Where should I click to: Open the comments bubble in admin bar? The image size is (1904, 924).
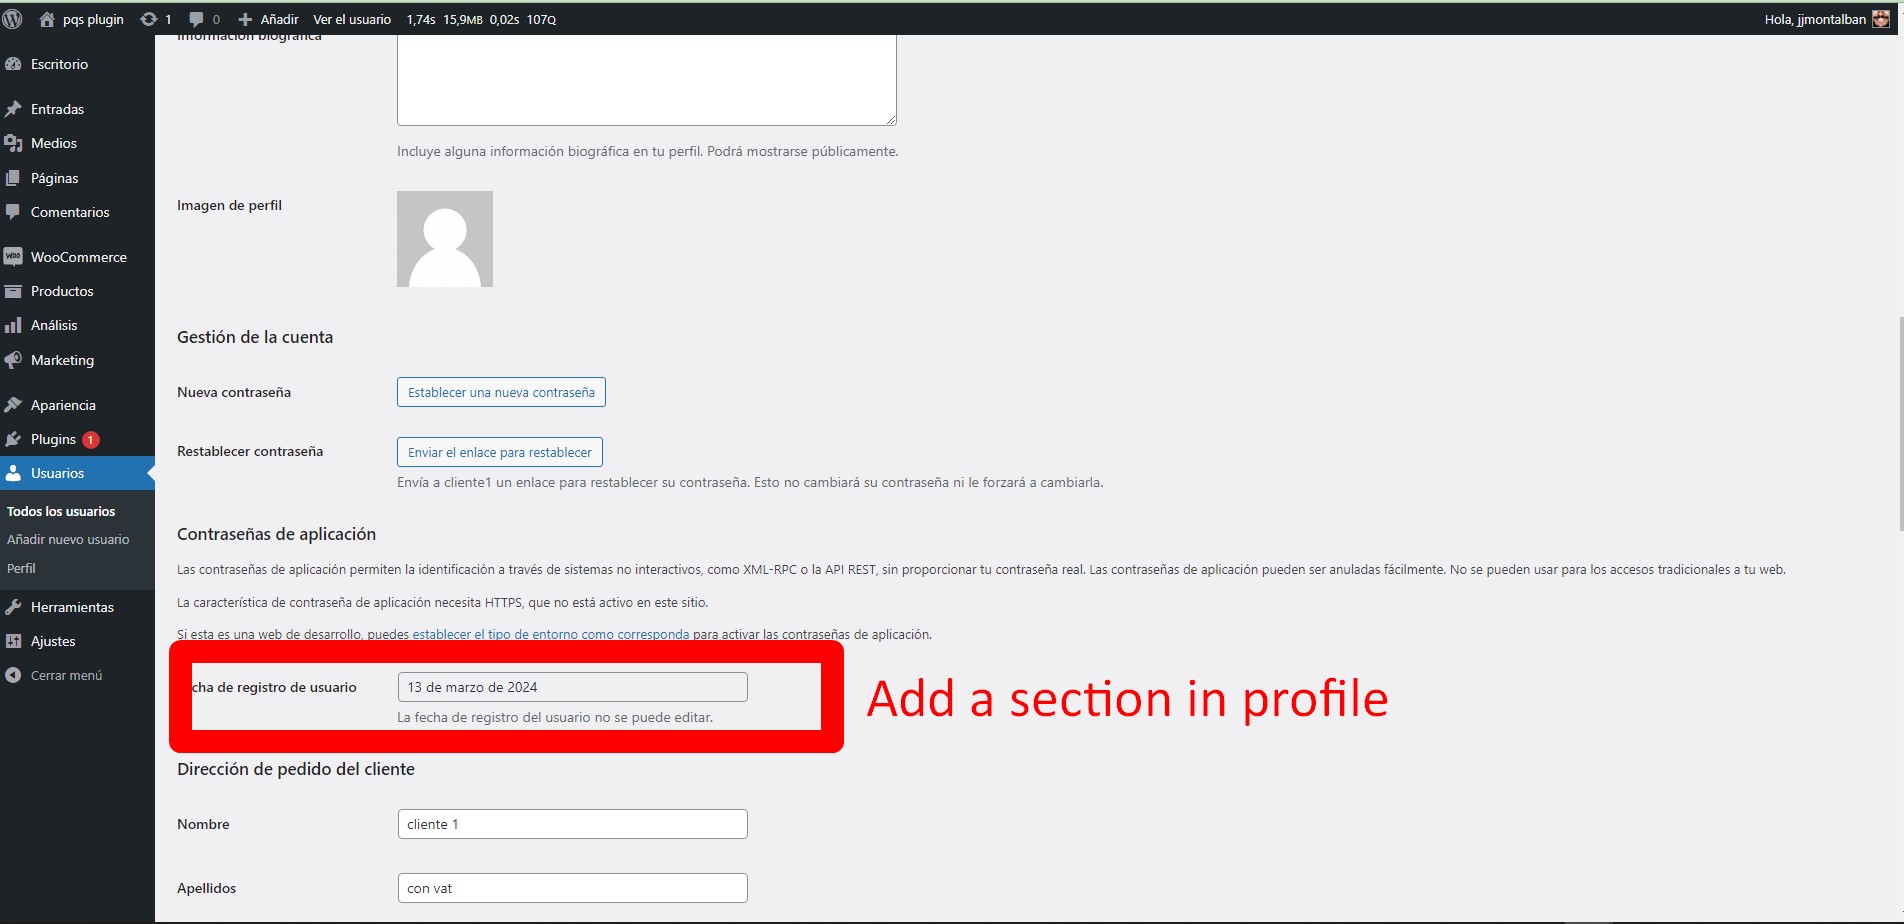[x=196, y=19]
